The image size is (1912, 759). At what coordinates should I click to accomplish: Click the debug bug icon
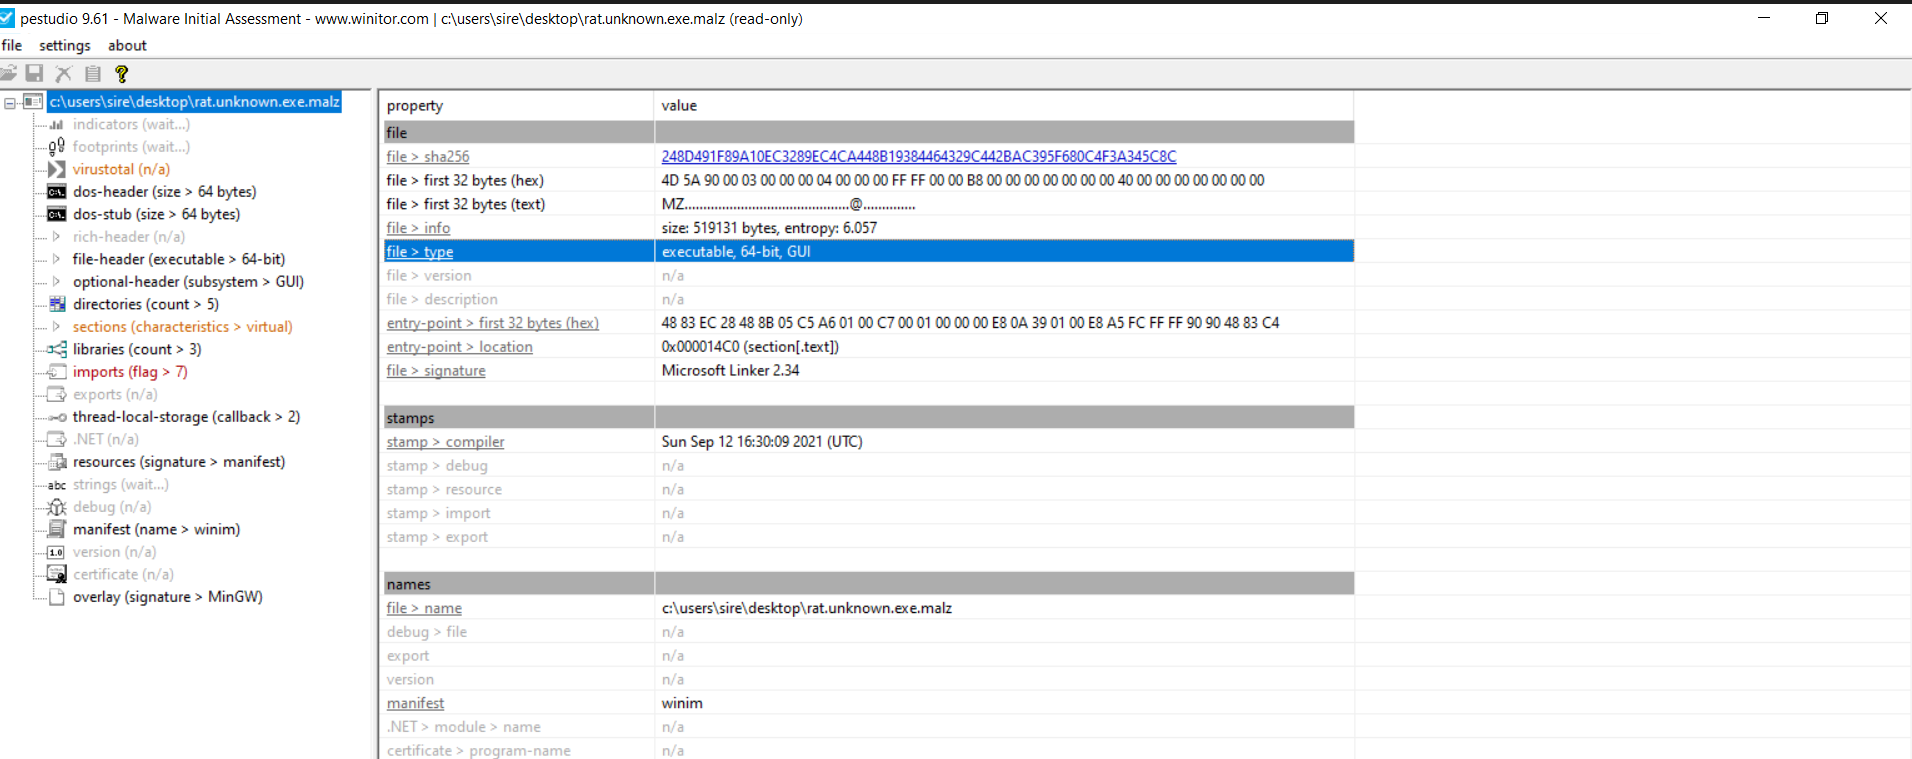tap(57, 507)
